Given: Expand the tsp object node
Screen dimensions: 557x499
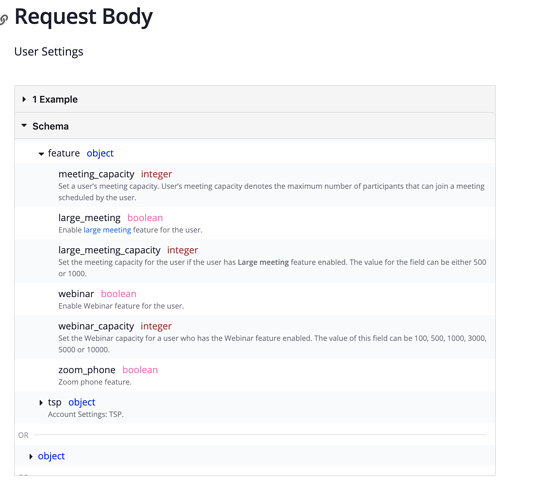Looking at the screenshot, I should [41, 403].
